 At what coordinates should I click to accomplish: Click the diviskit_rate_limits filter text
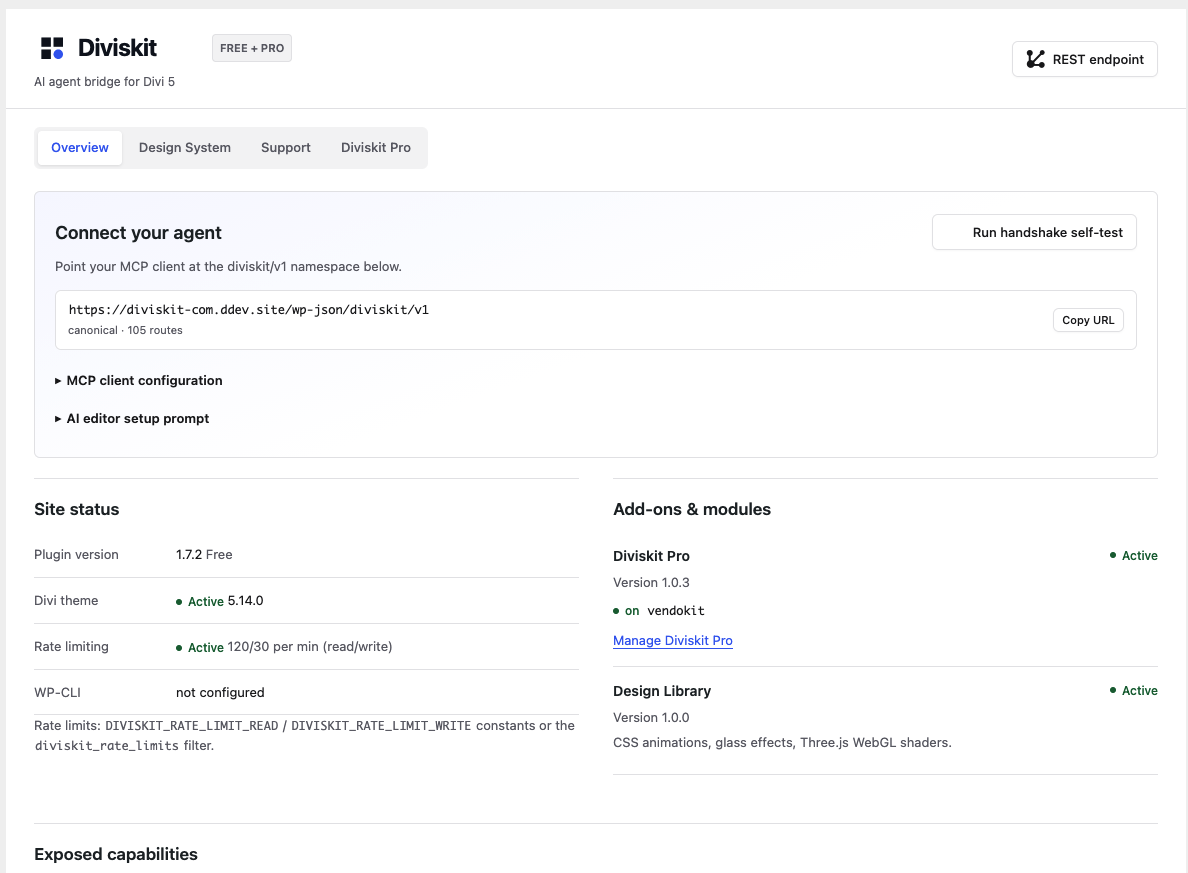(107, 746)
